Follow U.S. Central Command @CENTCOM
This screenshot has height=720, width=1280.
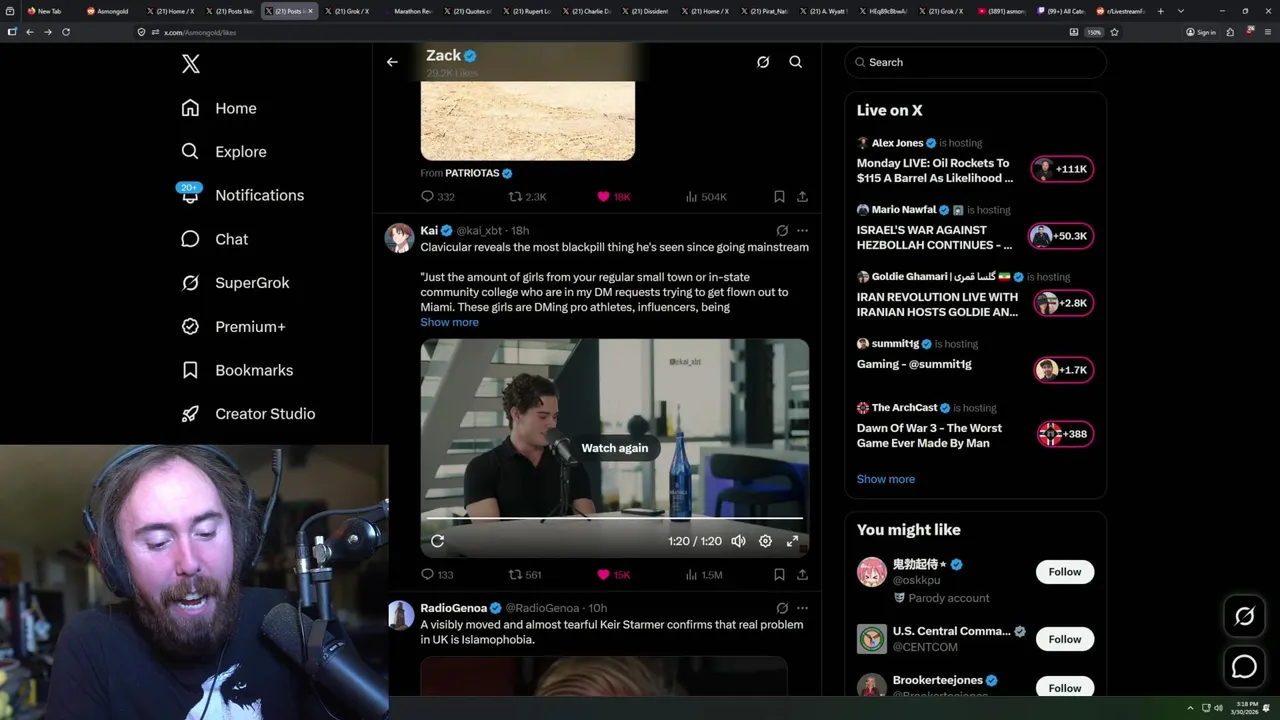click(x=1065, y=639)
